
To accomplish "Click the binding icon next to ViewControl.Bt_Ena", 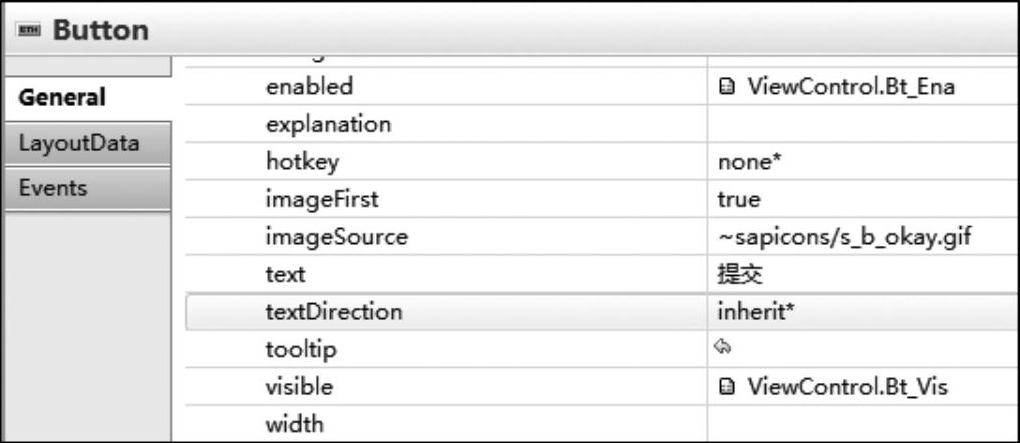I will (727, 87).
